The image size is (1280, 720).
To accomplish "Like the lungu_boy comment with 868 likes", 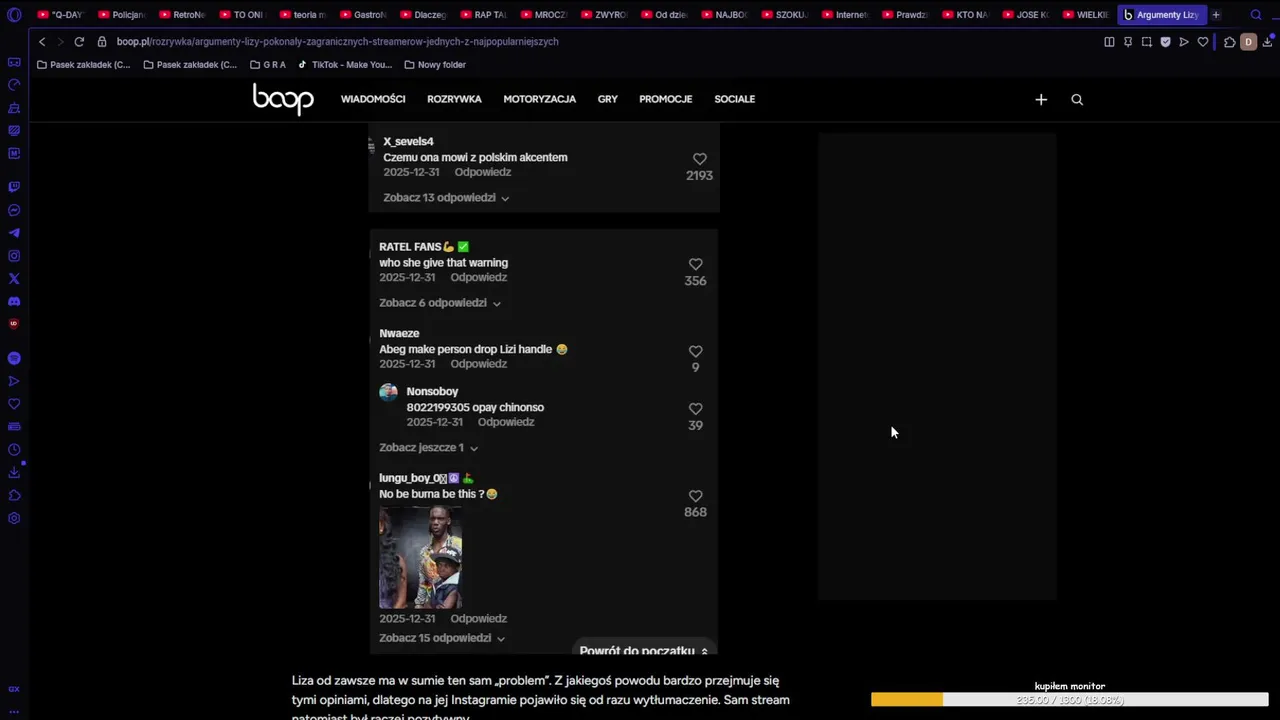I will point(695,496).
